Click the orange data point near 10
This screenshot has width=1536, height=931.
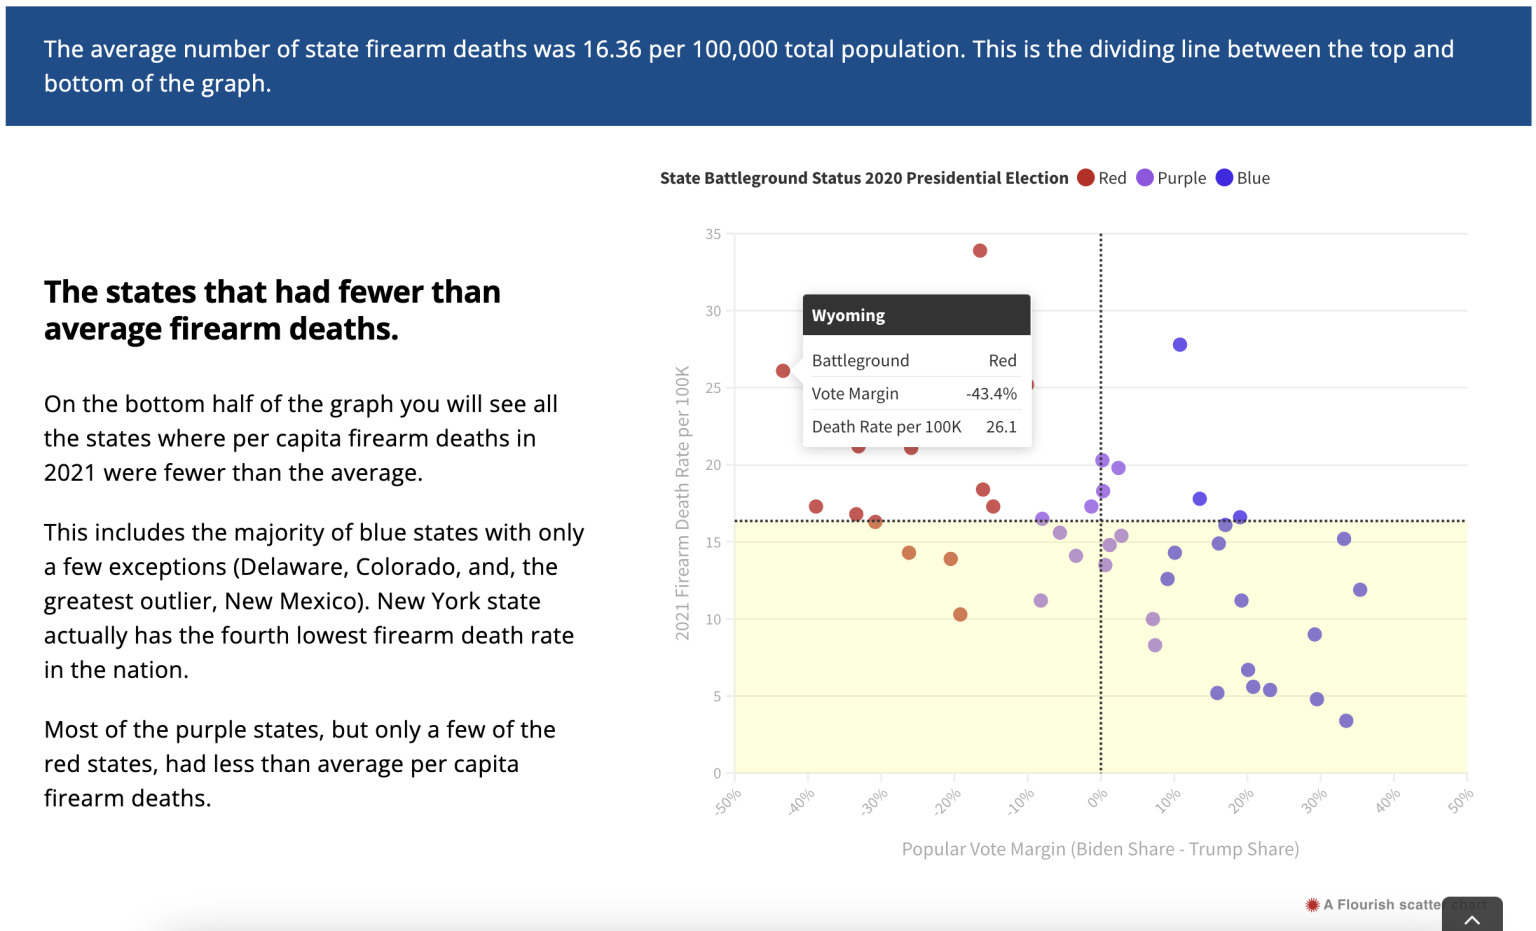coord(960,615)
